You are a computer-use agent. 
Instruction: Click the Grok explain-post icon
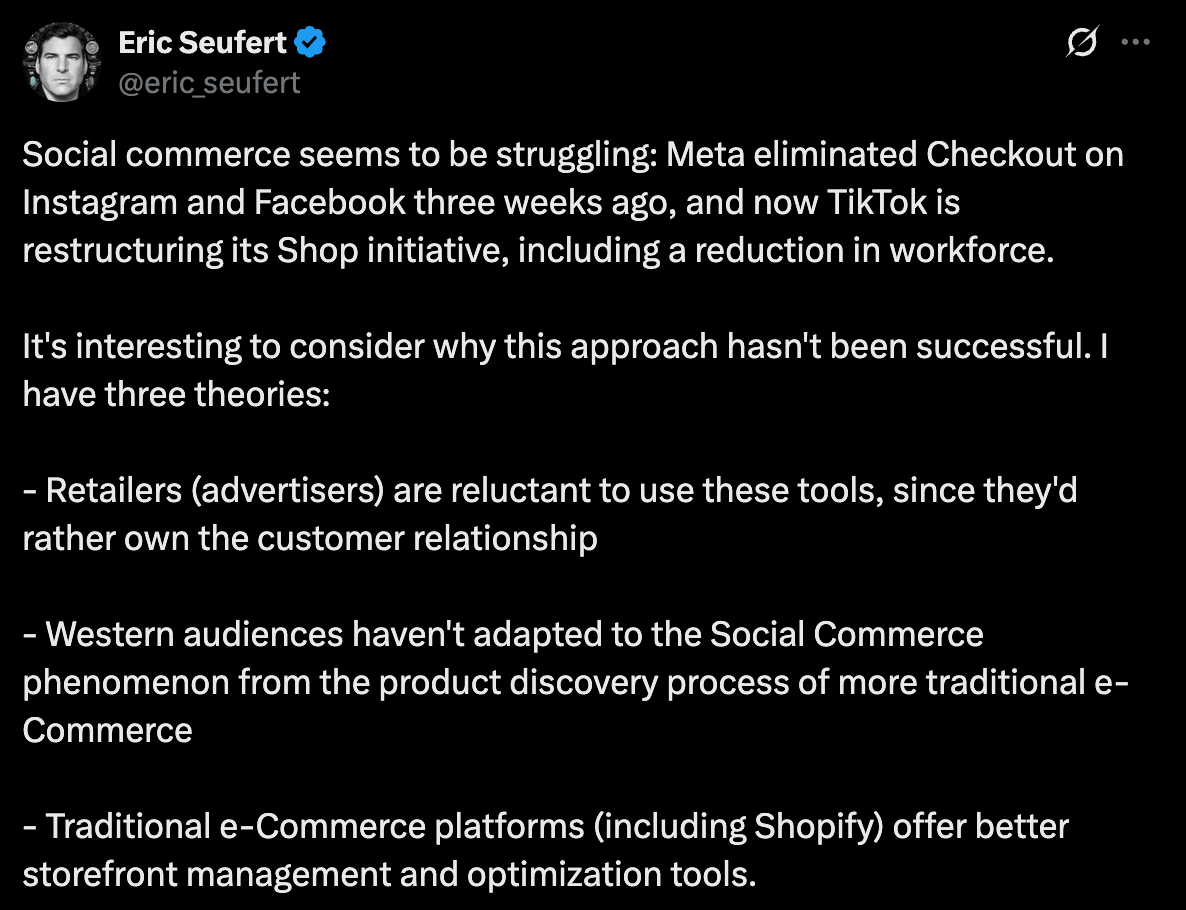coord(1083,42)
